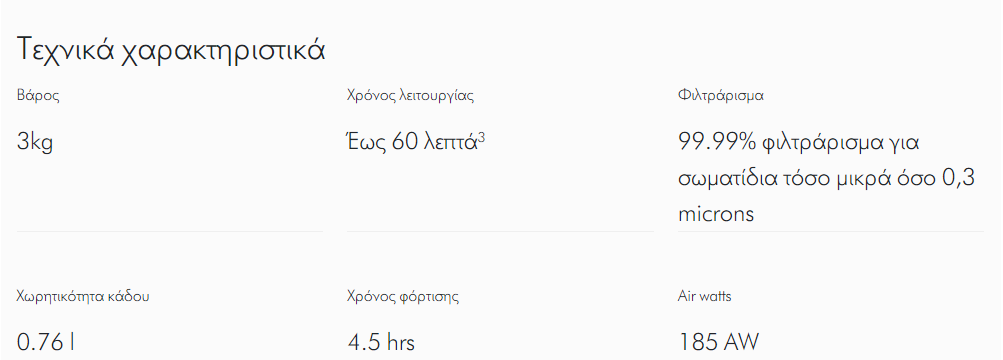
Task: Click the divider line under Έως 60 λεπτά
Action: 500,231
